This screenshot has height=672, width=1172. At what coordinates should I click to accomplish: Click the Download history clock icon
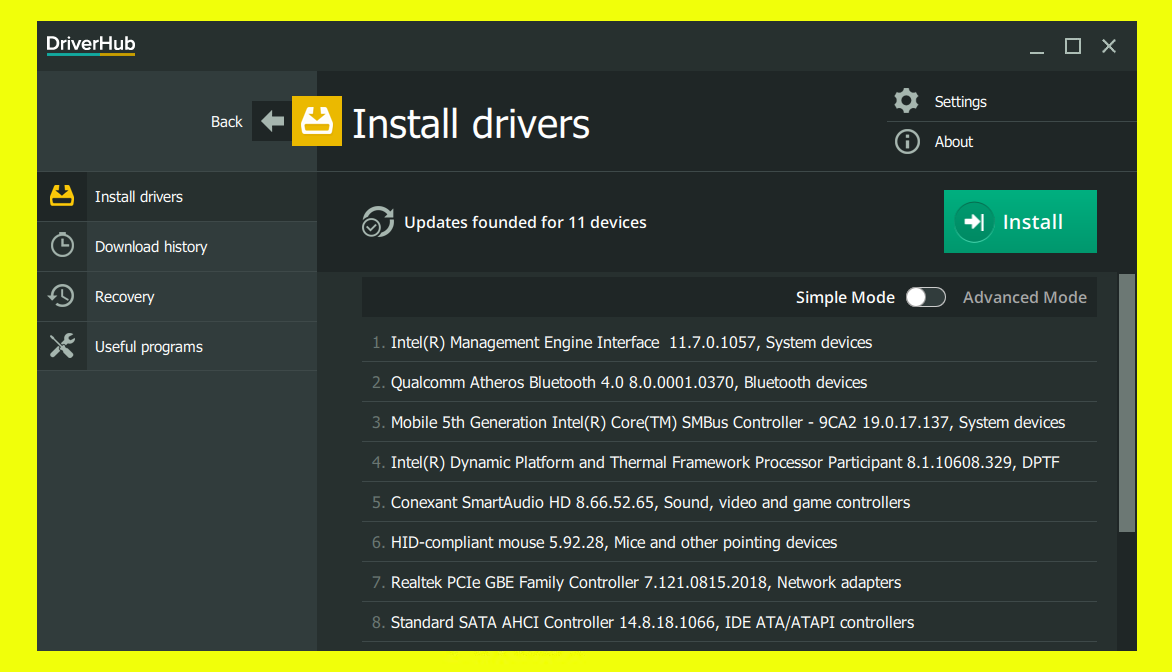click(x=62, y=246)
